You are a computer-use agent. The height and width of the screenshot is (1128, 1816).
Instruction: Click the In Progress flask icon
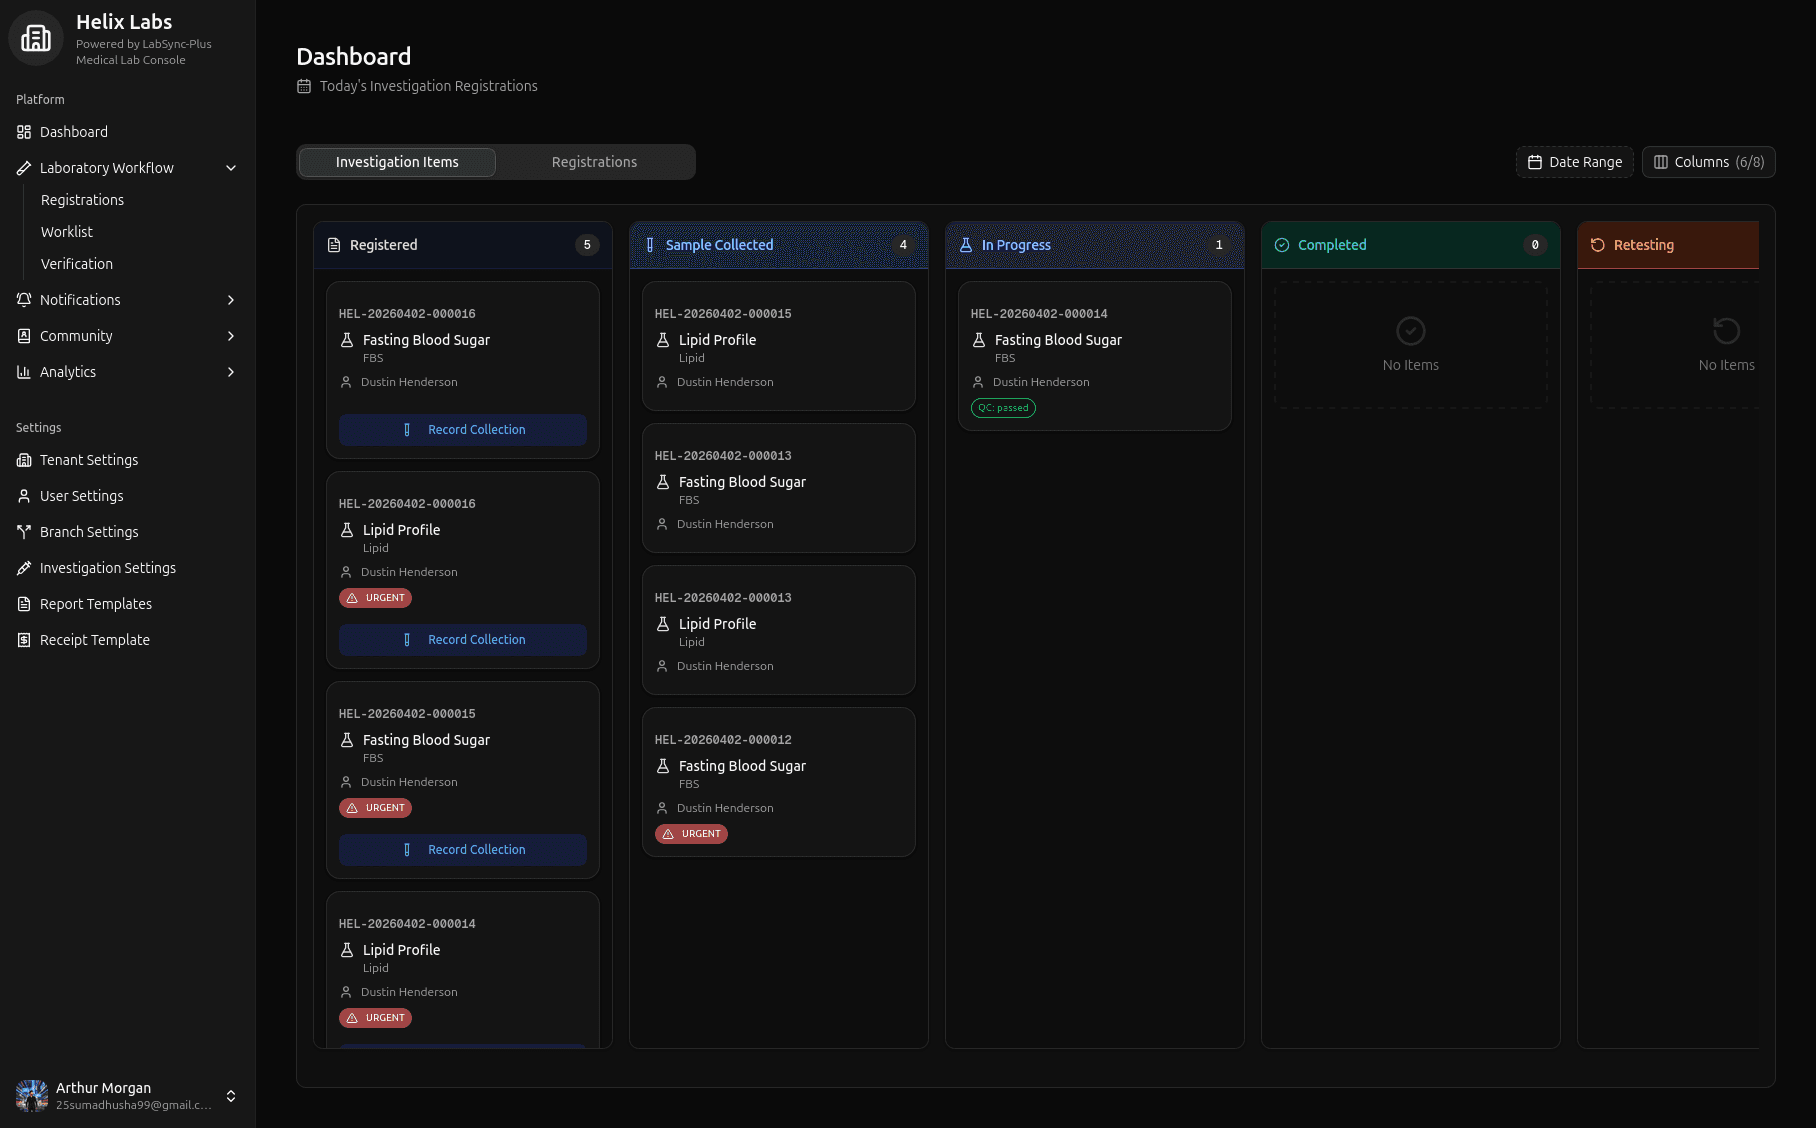(x=966, y=245)
